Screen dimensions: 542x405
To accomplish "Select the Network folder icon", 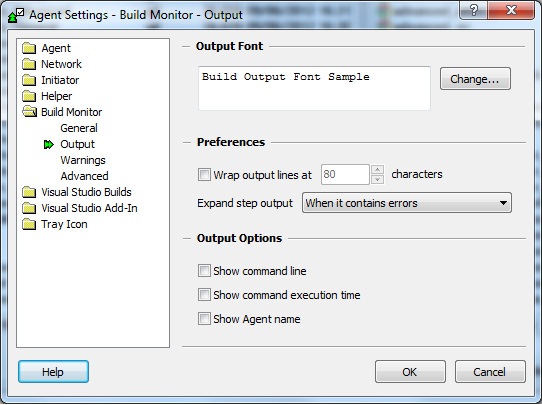I will point(29,64).
